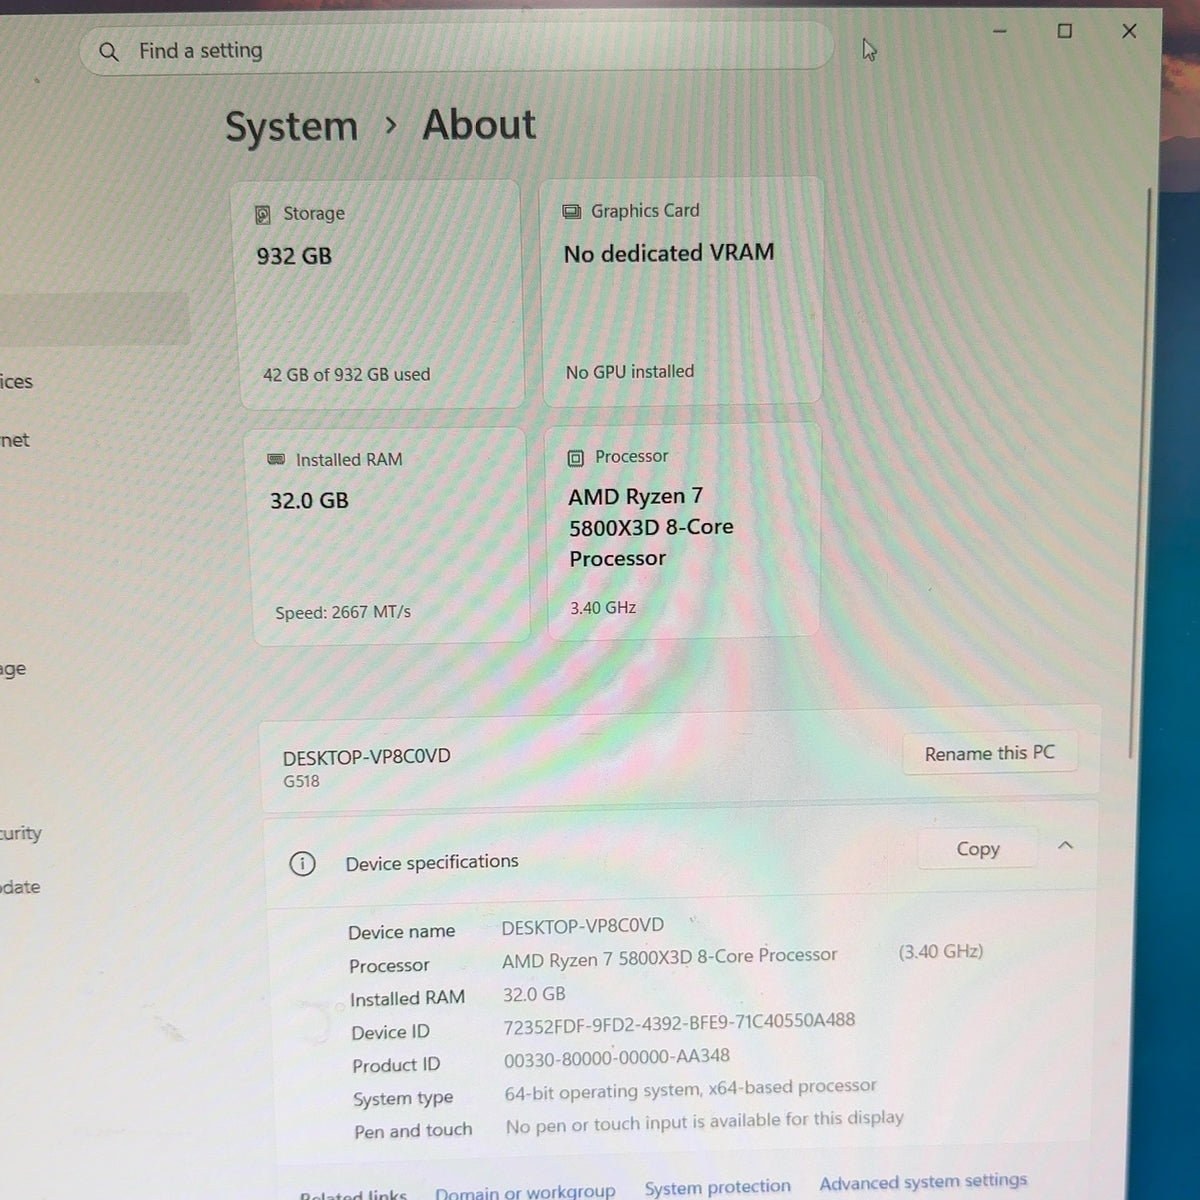Click the vertical scrollbar on right
This screenshot has height=1200, width=1200.
[x=1132, y=470]
